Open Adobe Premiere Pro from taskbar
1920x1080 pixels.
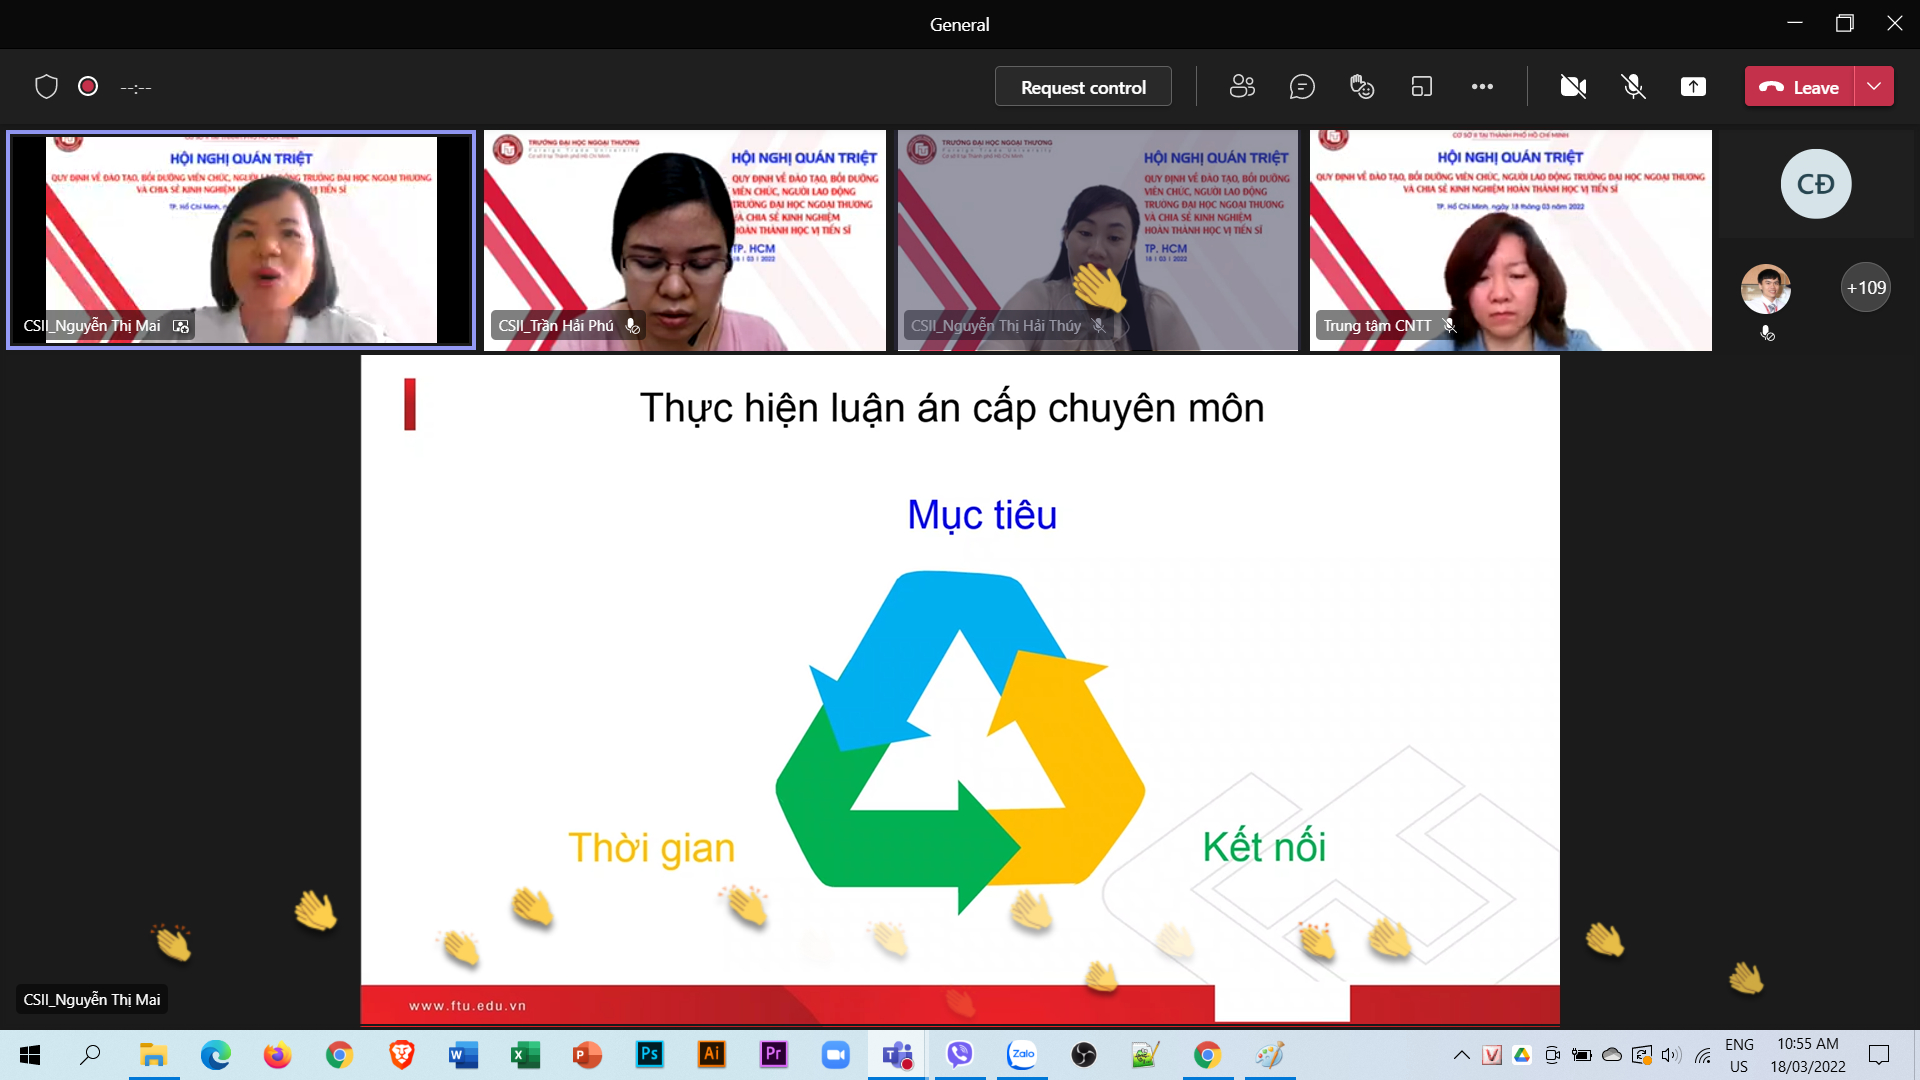pos(773,1055)
